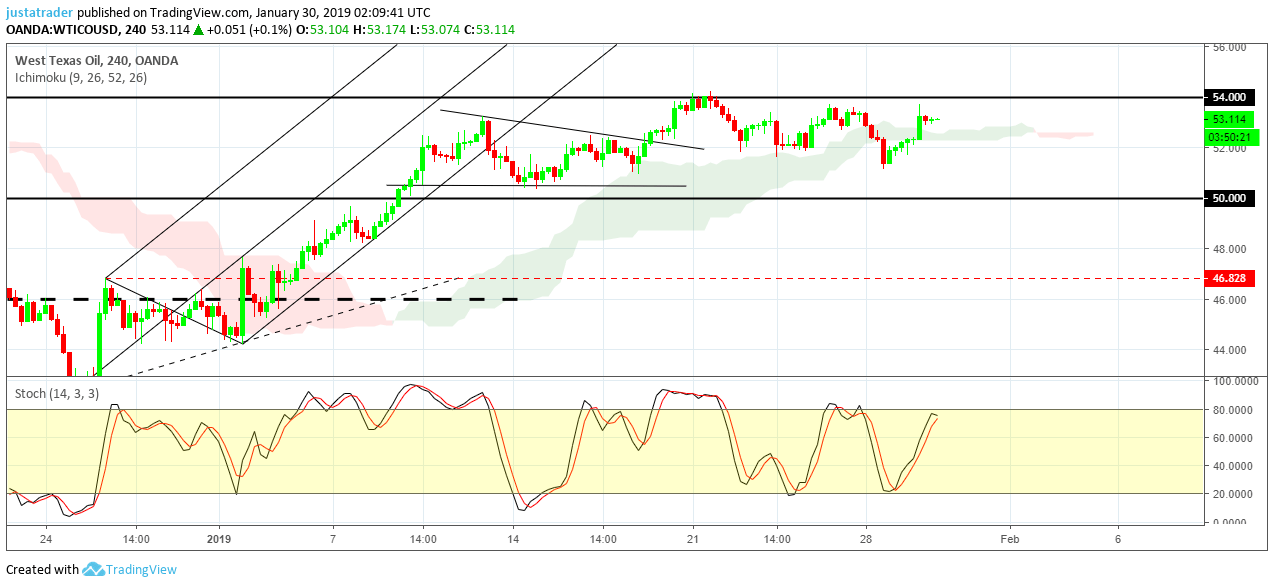
Task: Select the Ichimoku (9, 26, 52, 26) indicator label
Action: pyautogui.click(x=81, y=77)
